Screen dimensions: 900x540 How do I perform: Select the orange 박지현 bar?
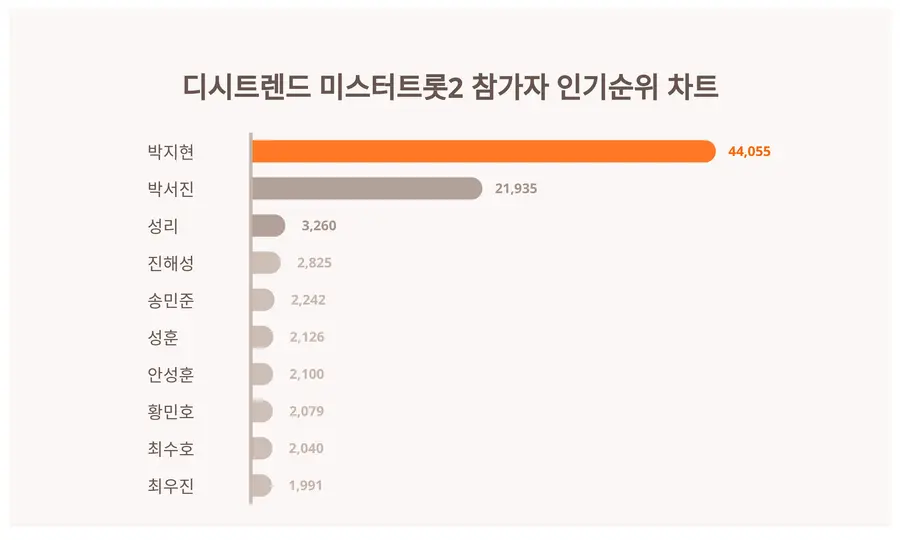click(x=483, y=151)
